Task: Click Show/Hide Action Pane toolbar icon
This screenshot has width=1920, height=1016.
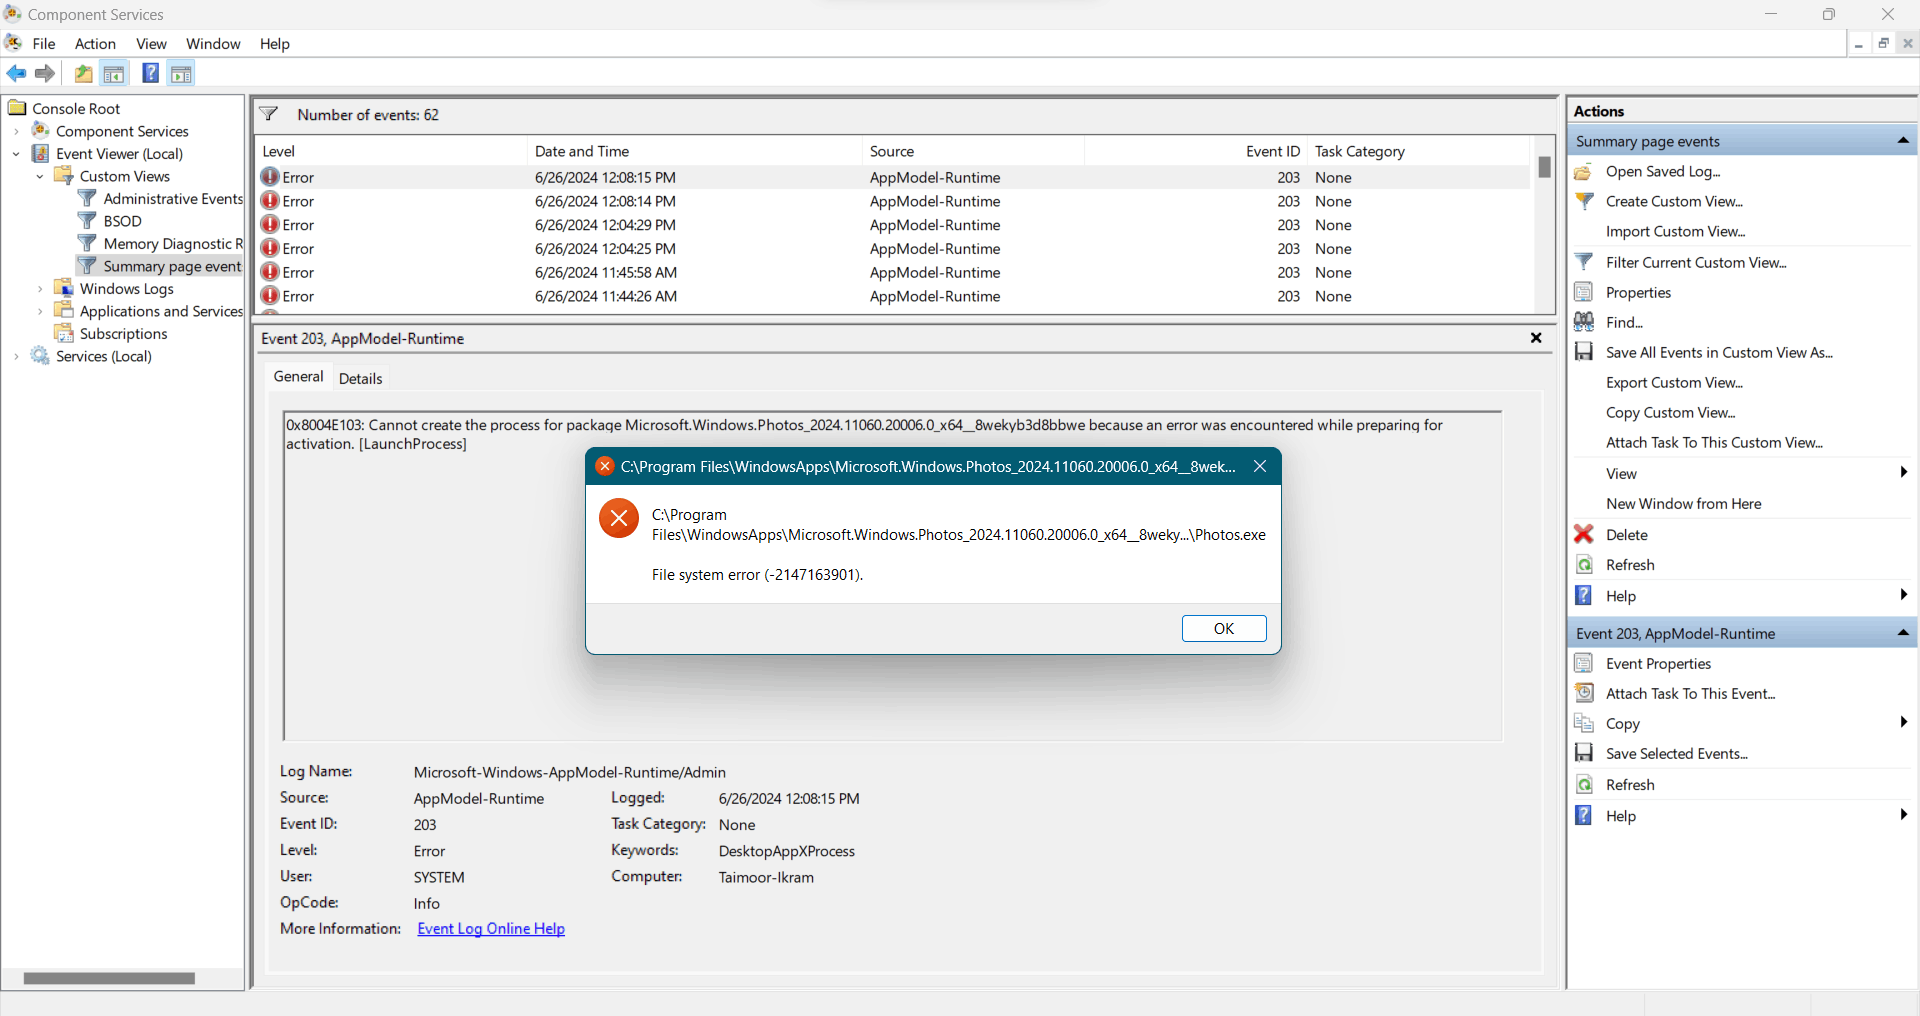Action: (181, 73)
